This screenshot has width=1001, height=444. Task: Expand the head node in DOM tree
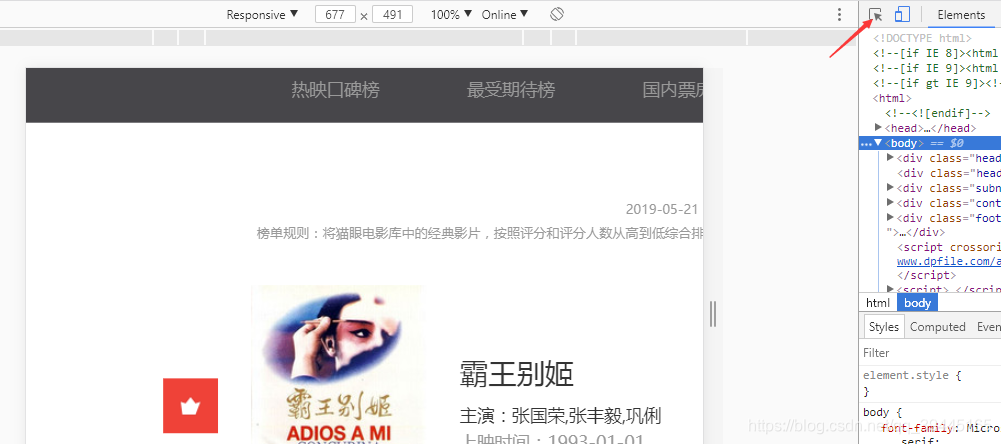[878, 128]
